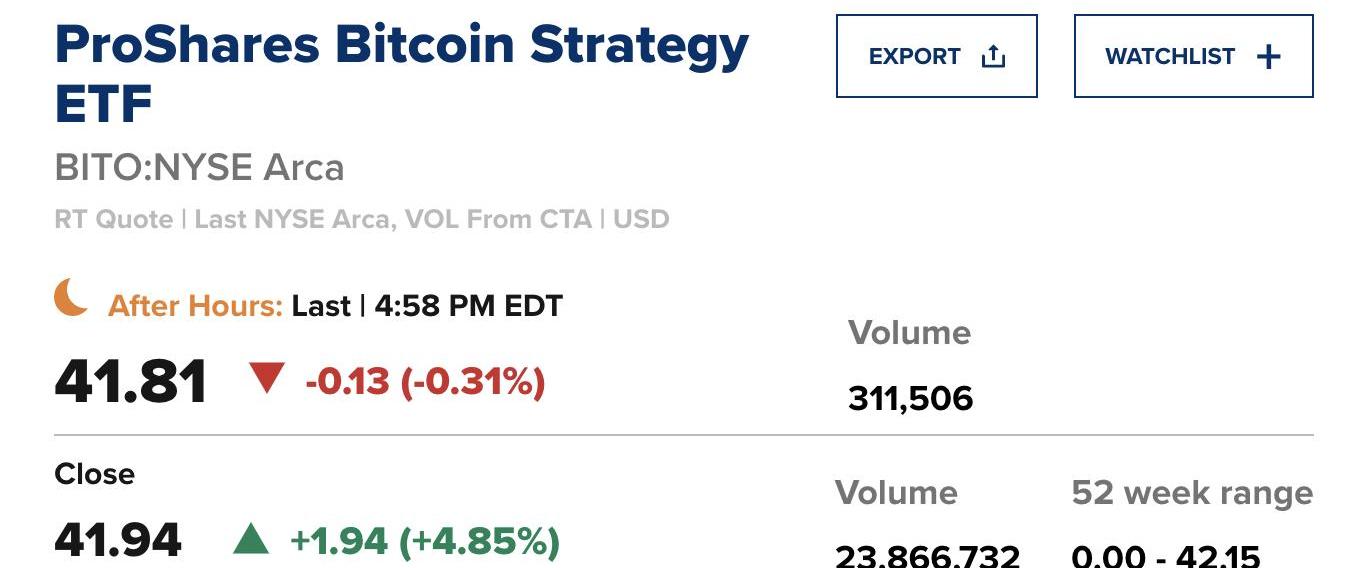Click the green +1.94 (+4.85%) change
The image size is (1352, 568).
[x=424, y=541]
